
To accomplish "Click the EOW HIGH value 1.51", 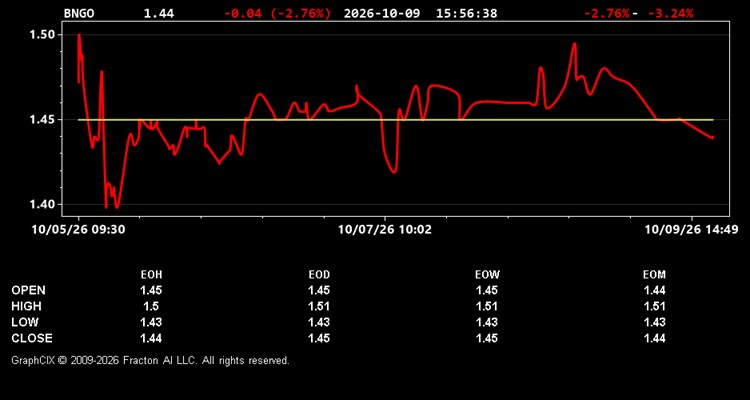I will (x=487, y=306).
